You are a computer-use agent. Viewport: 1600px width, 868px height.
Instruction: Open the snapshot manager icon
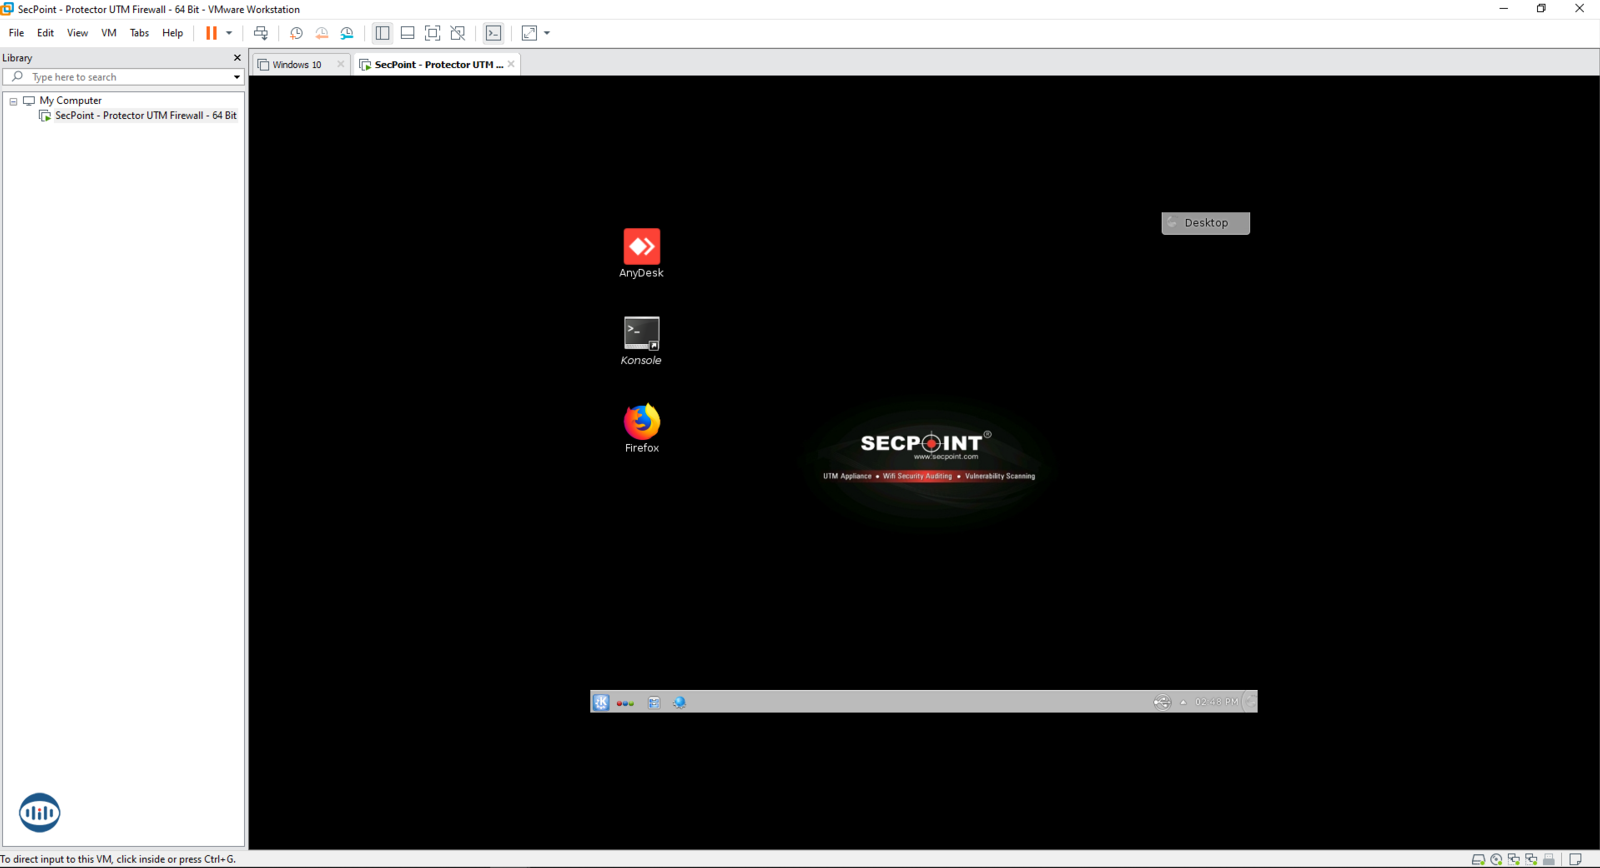[x=347, y=33]
